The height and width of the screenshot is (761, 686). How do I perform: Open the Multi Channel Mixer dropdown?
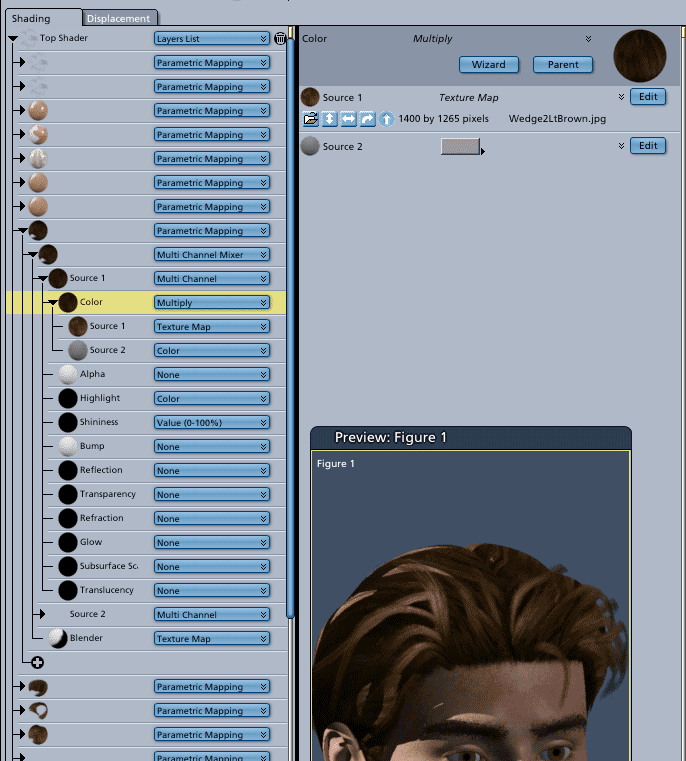(212, 254)
